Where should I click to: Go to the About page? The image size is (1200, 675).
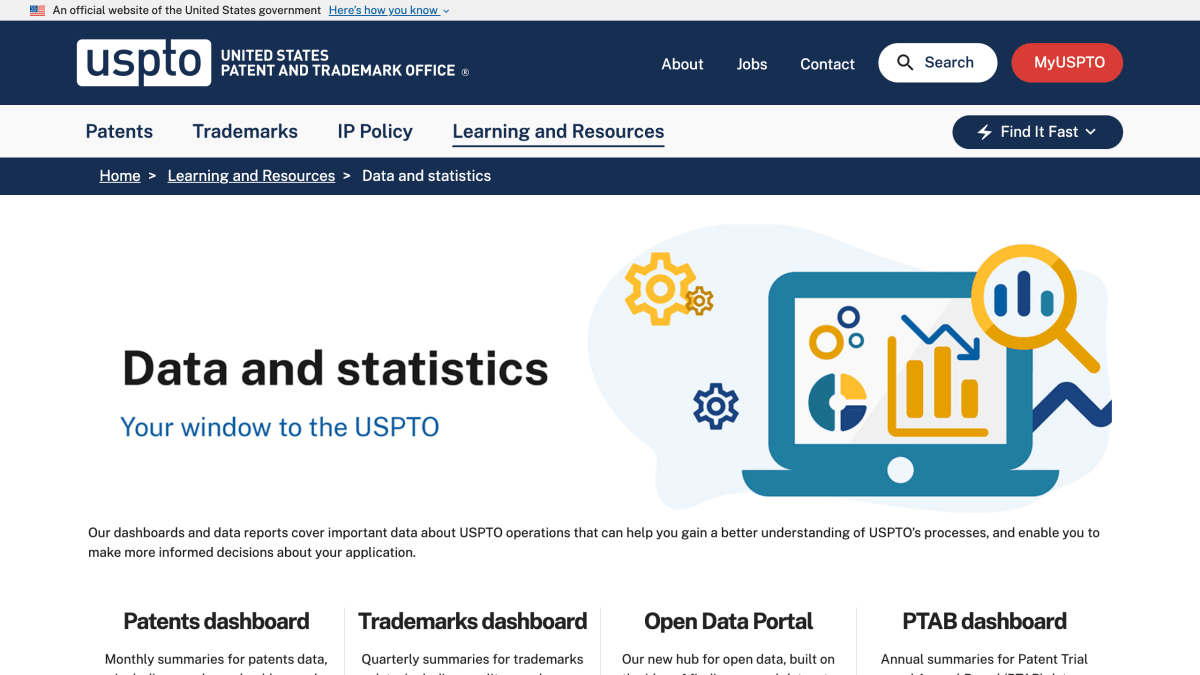point(682,64)
